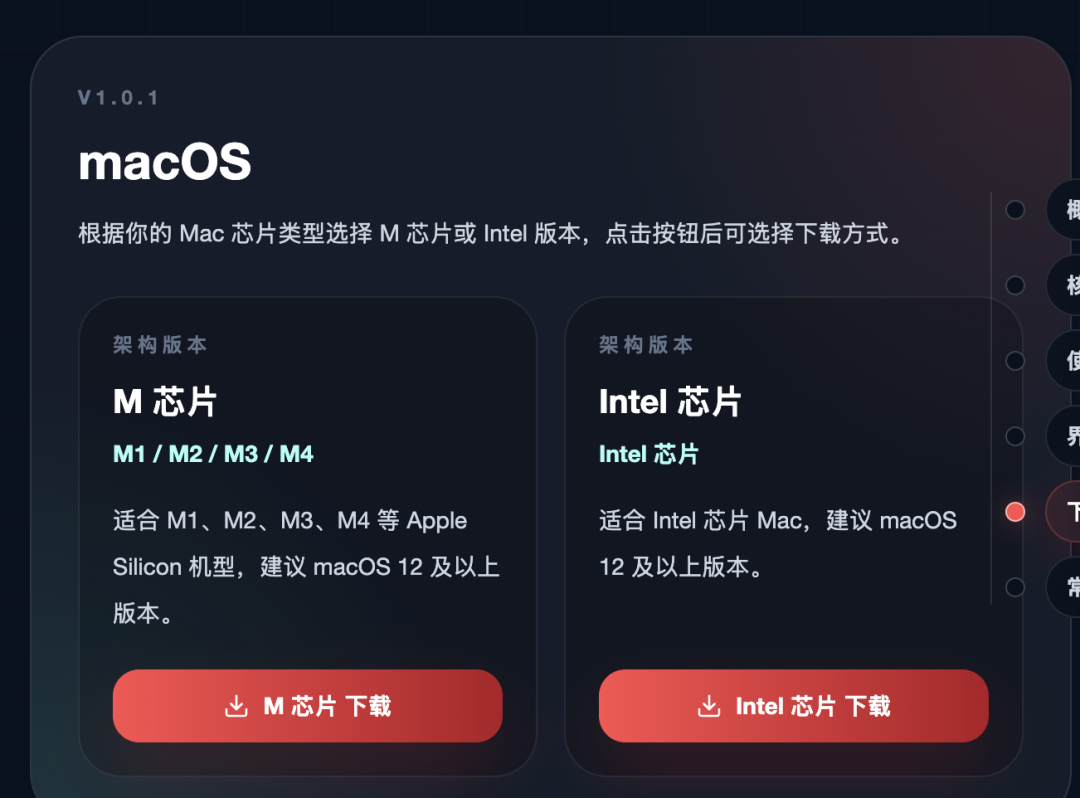Click the 架构版本 label on the M chip card
The height and width of the screenshot is (798, 1080).
point(158,344)
